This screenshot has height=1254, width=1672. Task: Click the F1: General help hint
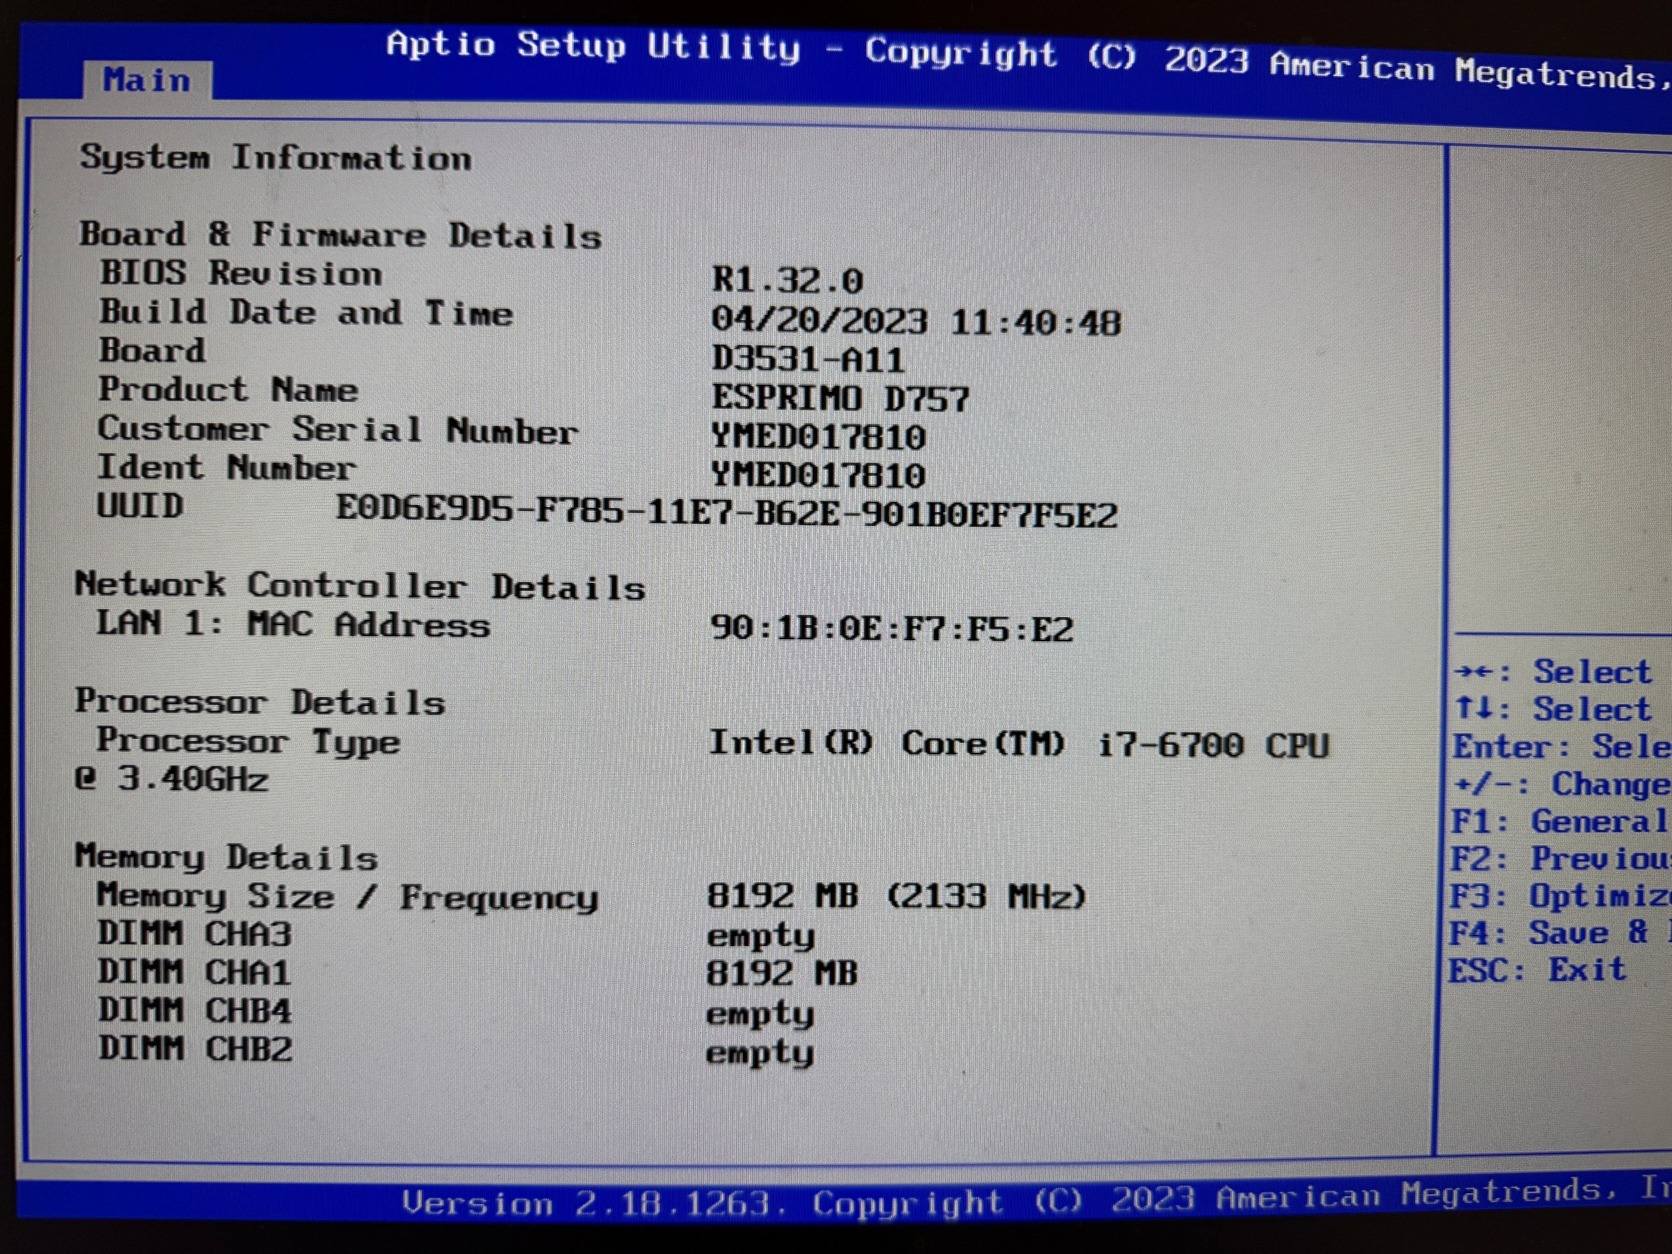pos(1561,821)
